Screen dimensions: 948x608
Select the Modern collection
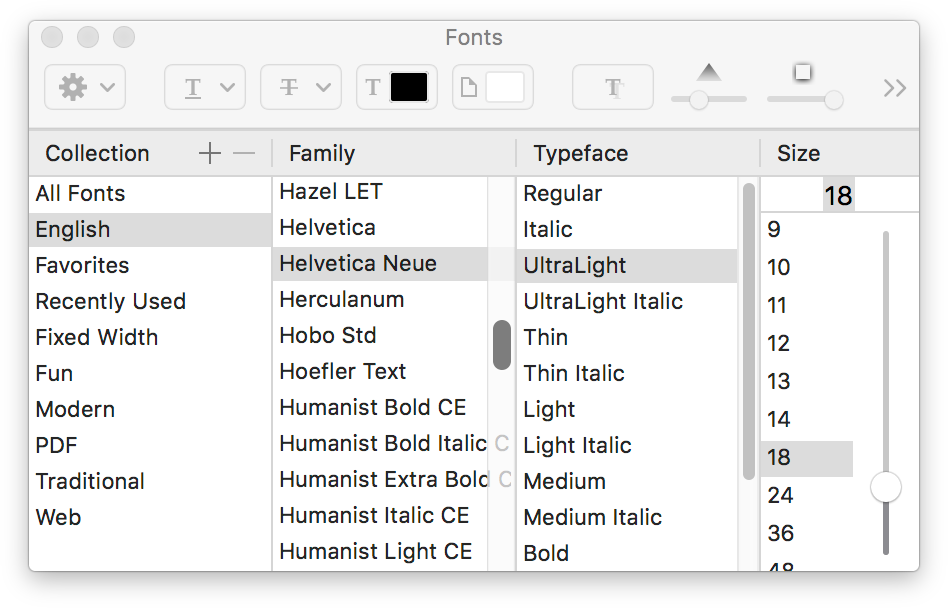pos(150,410)
